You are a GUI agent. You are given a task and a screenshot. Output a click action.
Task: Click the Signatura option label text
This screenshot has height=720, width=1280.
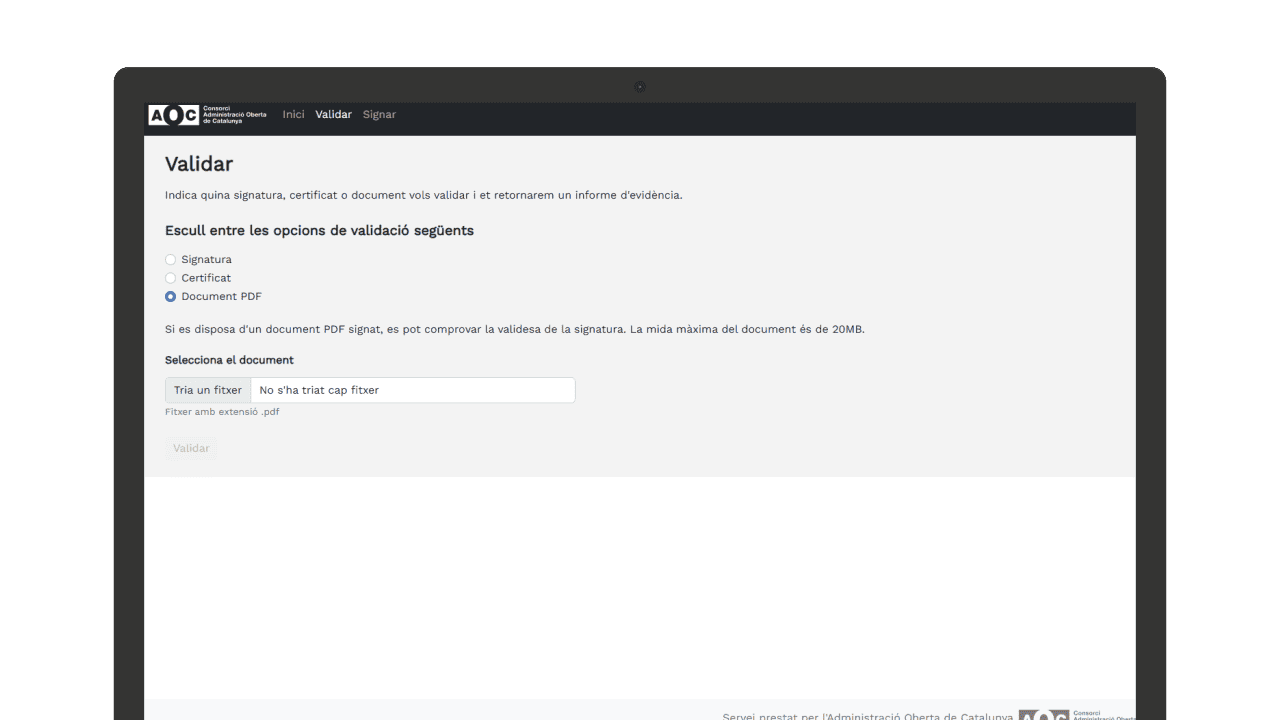206,260
